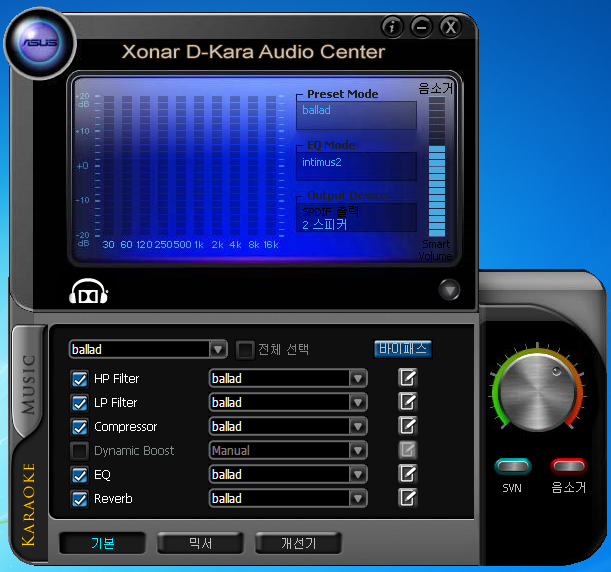Open the HP Filter preset dropdown

[x=288, y=378]
